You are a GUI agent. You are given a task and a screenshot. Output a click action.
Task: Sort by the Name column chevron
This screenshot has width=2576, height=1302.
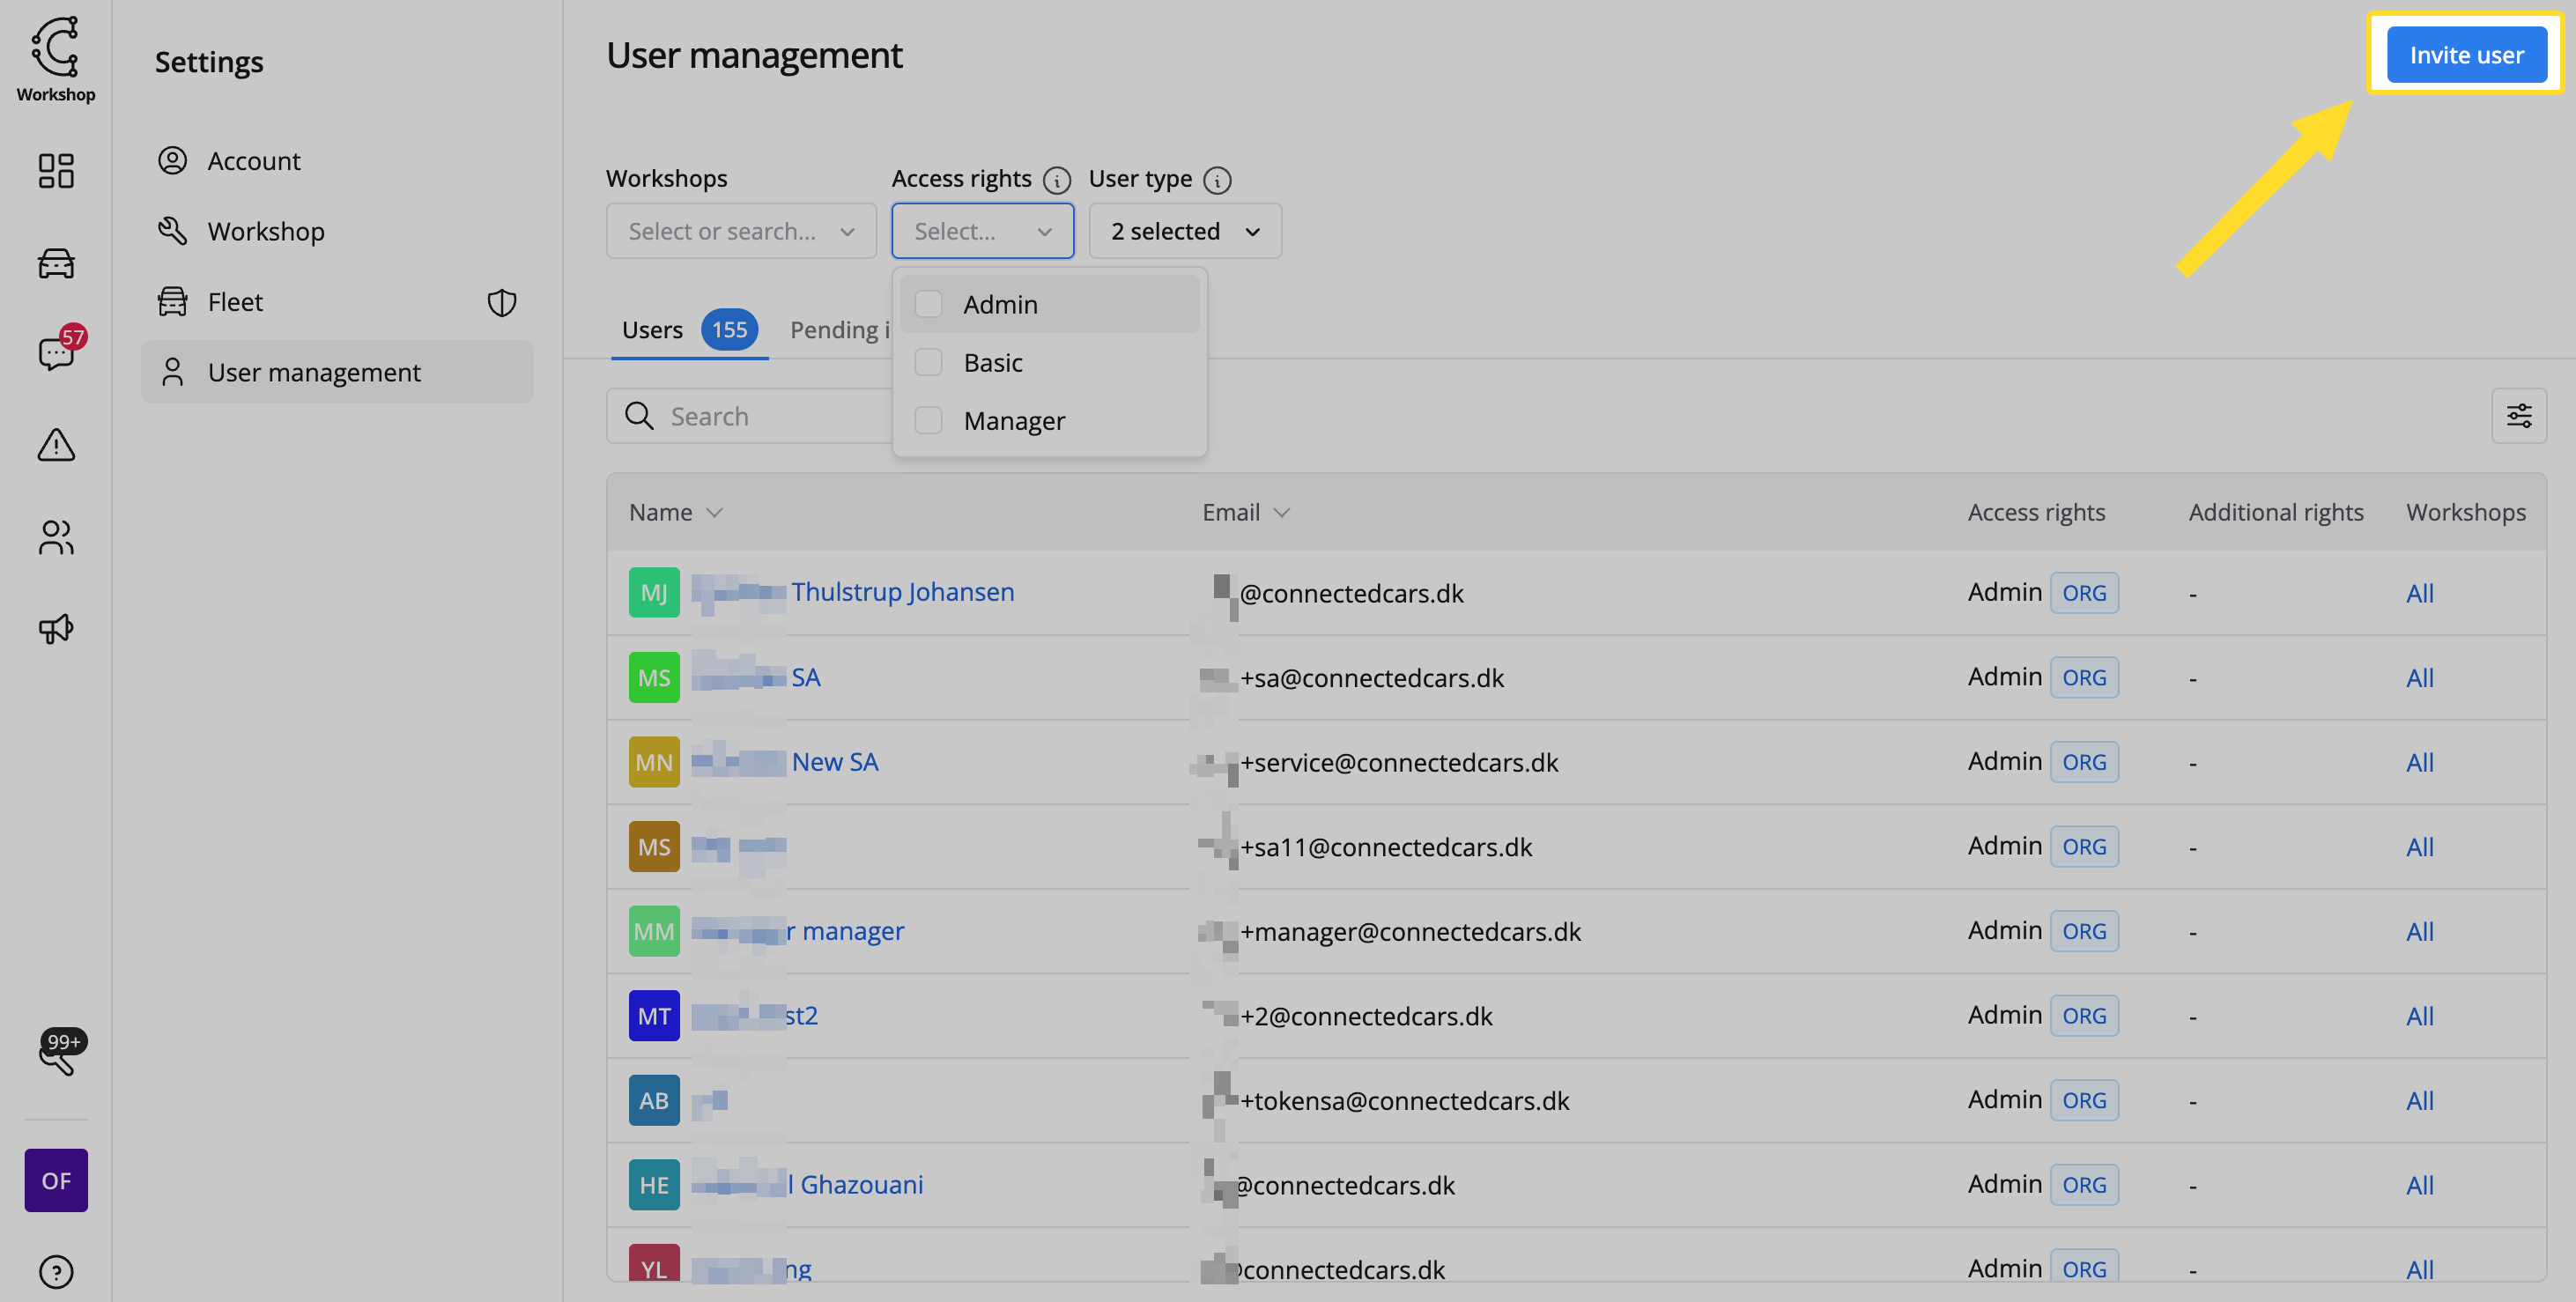(x=714, y=513)
